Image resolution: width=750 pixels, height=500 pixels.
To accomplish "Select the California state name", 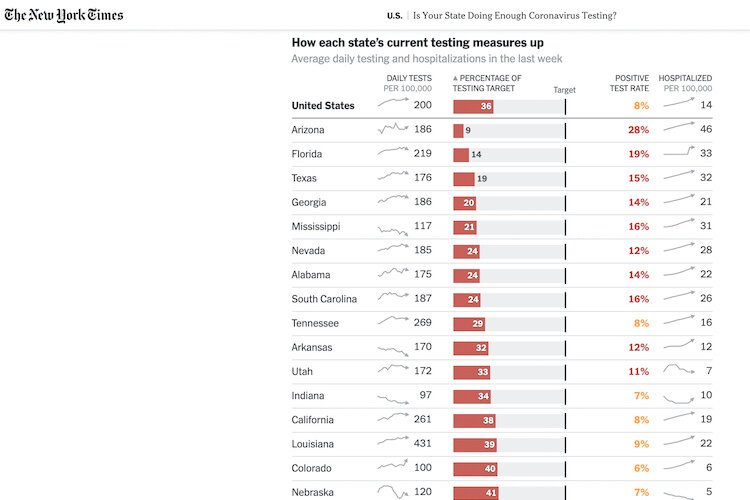I will pyautogui.click(x=312, y=420).
